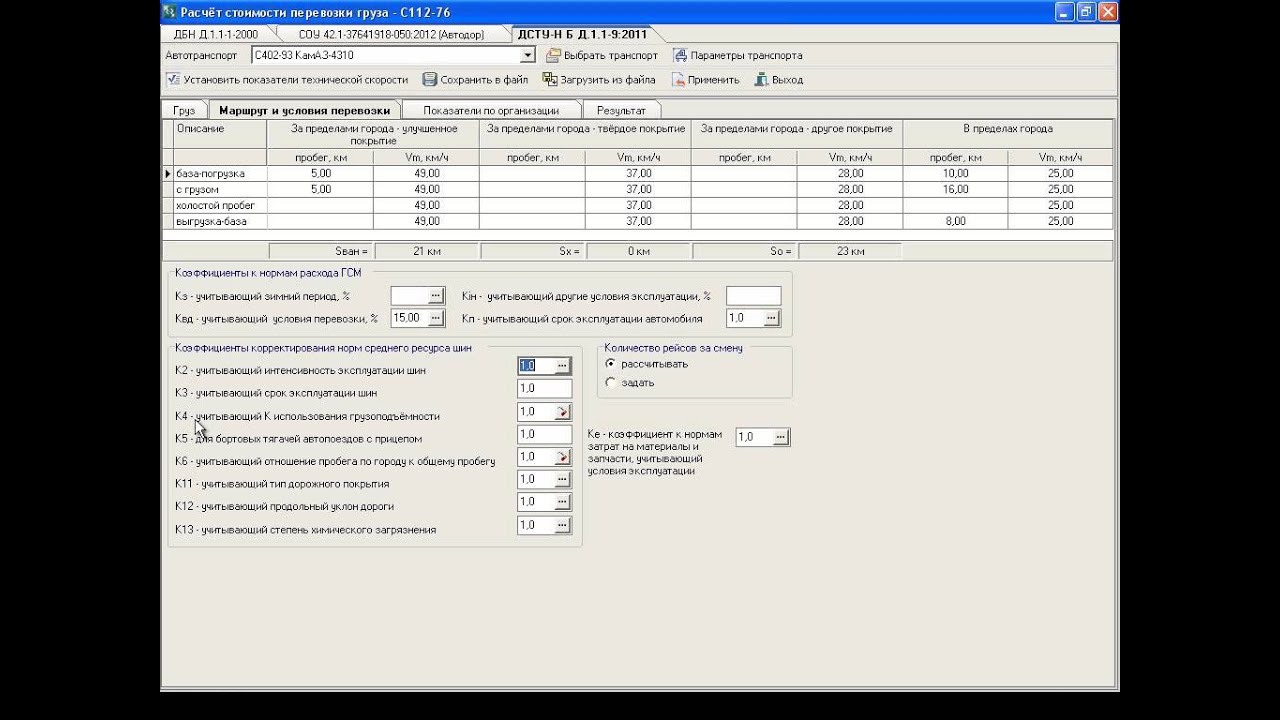Click the 0 км Sx total
This screenshot has height=720, width=1280.
[x=638, y=251]
